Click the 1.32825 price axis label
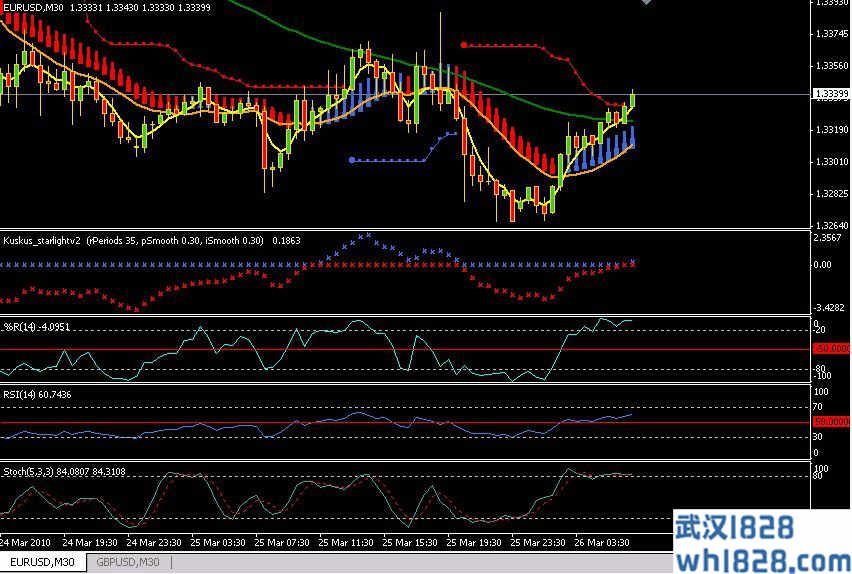Image resolution: width=852 pixels, height=574 pixels. [831, 193]
